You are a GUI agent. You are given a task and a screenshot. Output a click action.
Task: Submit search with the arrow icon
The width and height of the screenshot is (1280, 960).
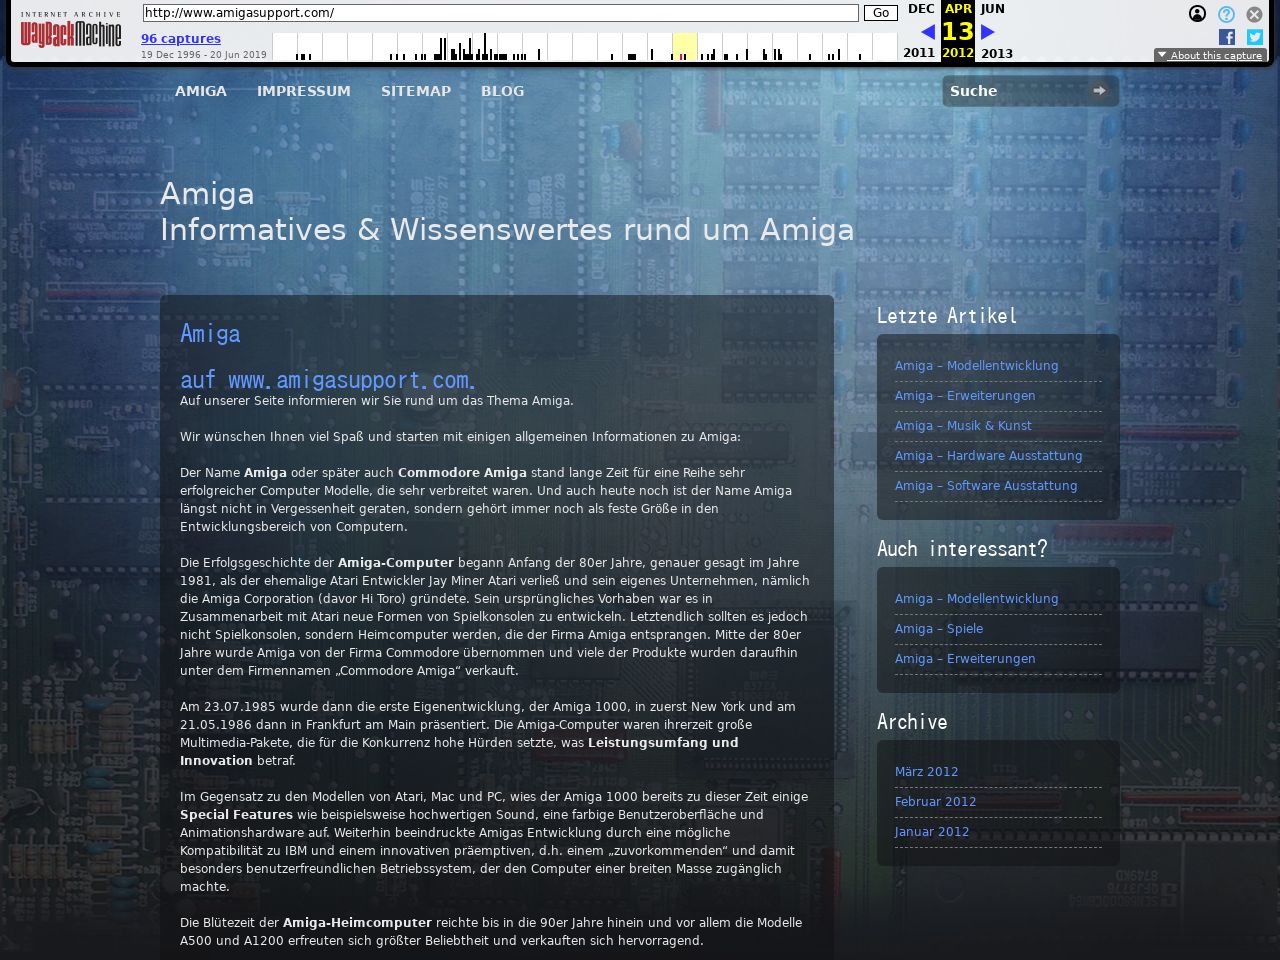[1099, 91]
